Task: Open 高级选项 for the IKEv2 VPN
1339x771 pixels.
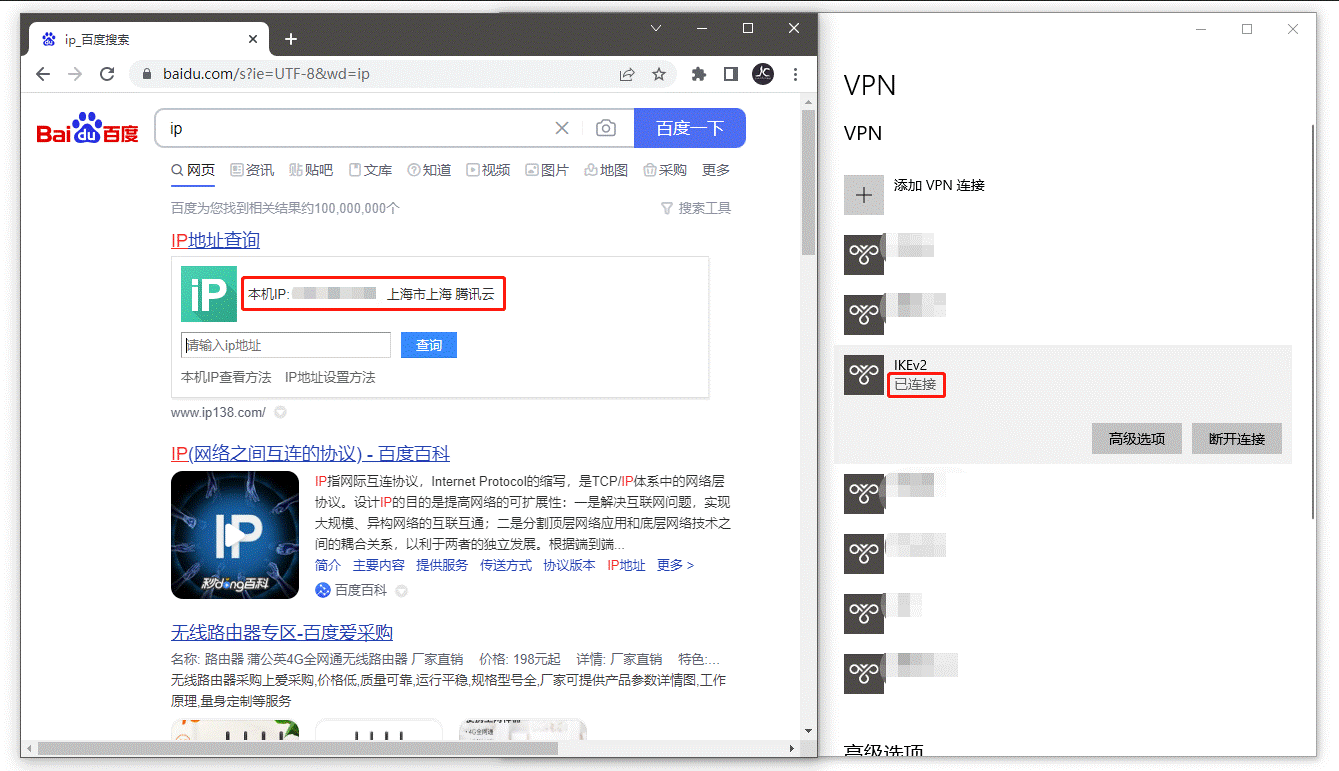Action: pyautogui.click(x=1137, y=439)
